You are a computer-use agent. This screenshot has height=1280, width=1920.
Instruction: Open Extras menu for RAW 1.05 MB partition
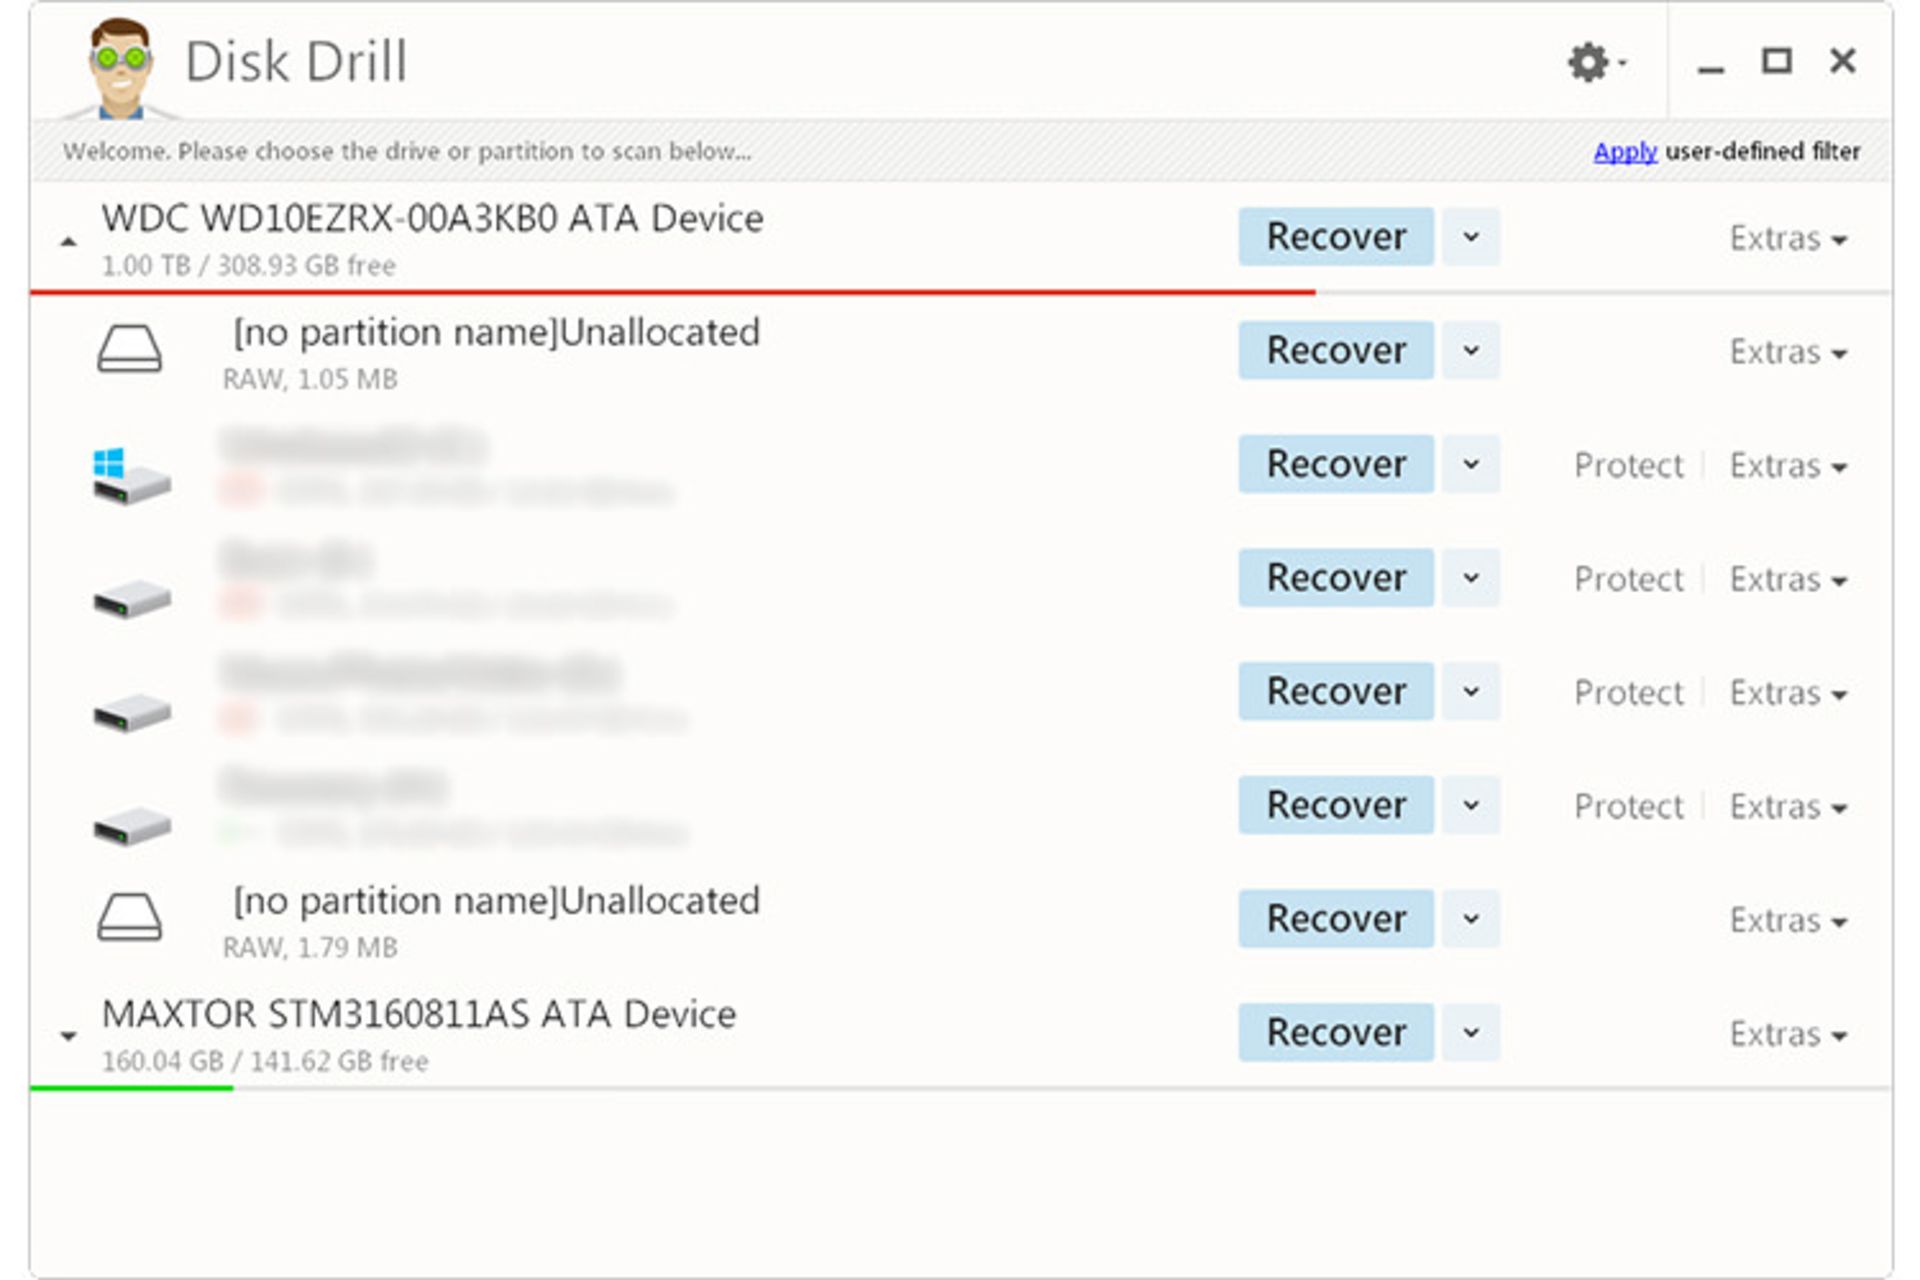(x=1788, y=352)
